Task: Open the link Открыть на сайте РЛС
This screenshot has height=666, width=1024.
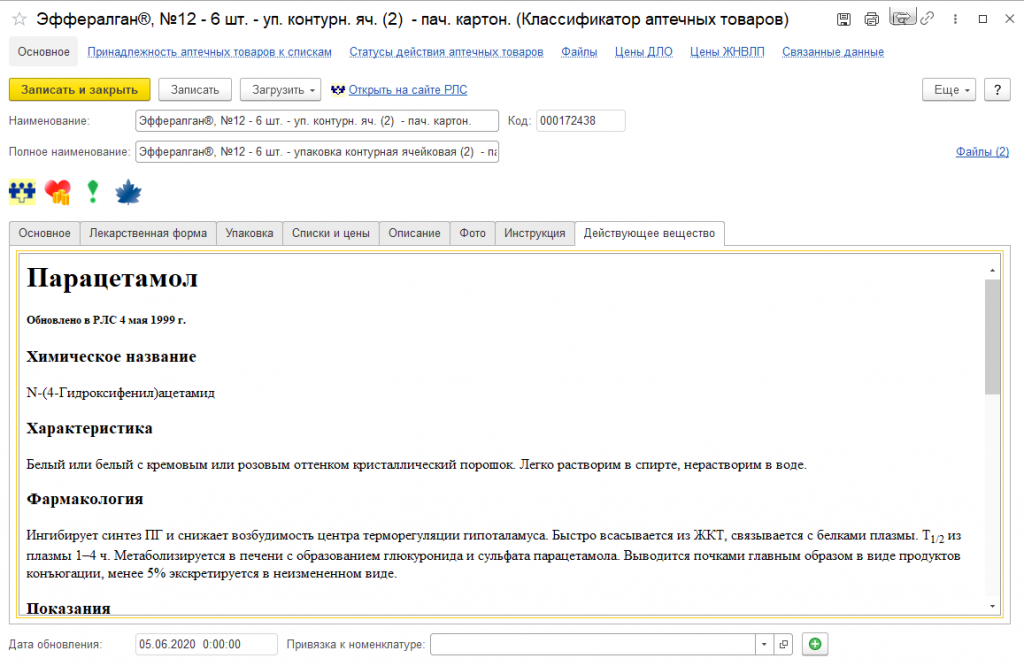Action: click(408, 90)
